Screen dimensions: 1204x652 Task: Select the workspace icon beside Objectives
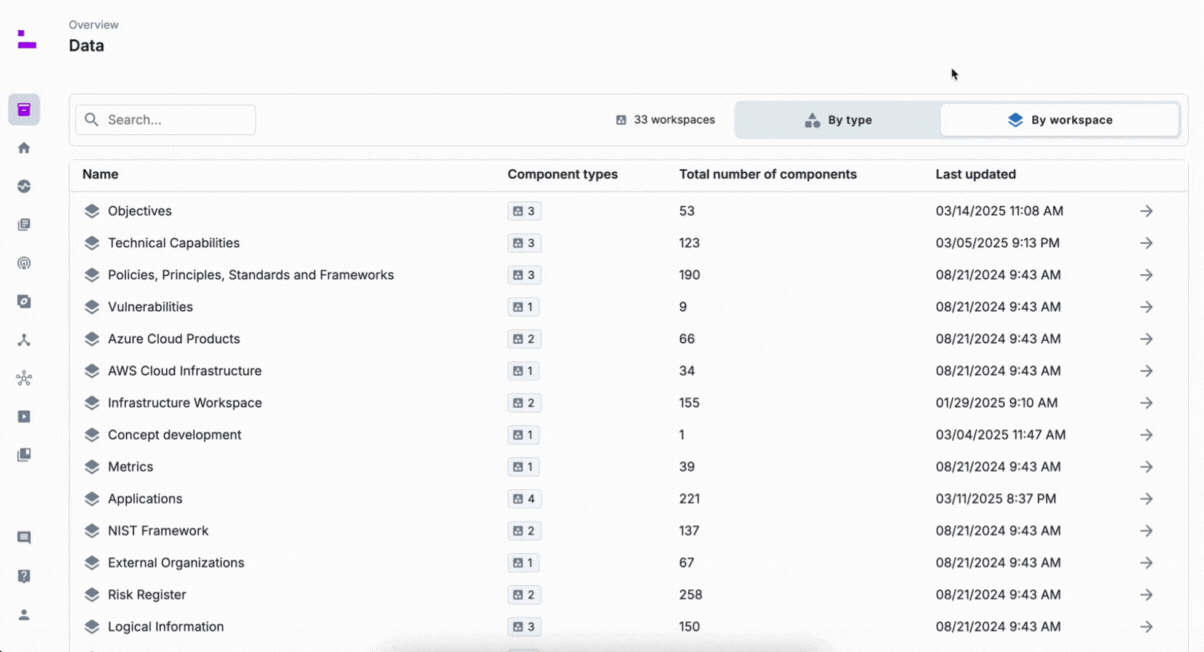pos(90,211)
